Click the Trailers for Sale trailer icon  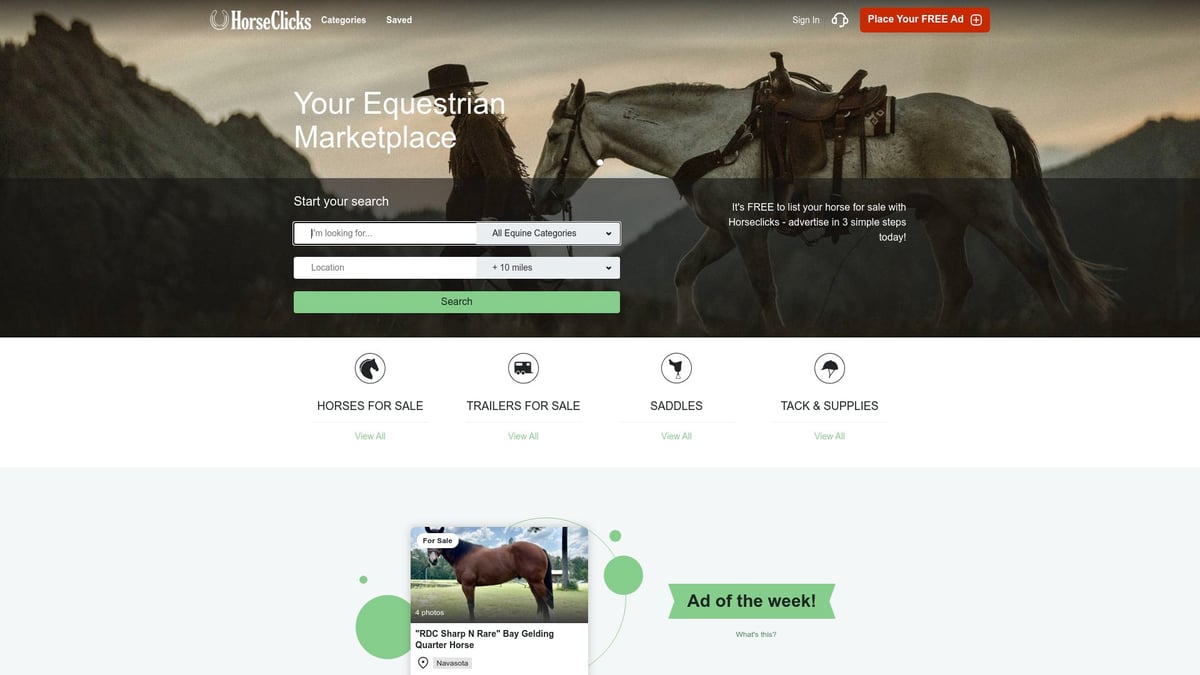pyautogui.click(x=523, y=368)
